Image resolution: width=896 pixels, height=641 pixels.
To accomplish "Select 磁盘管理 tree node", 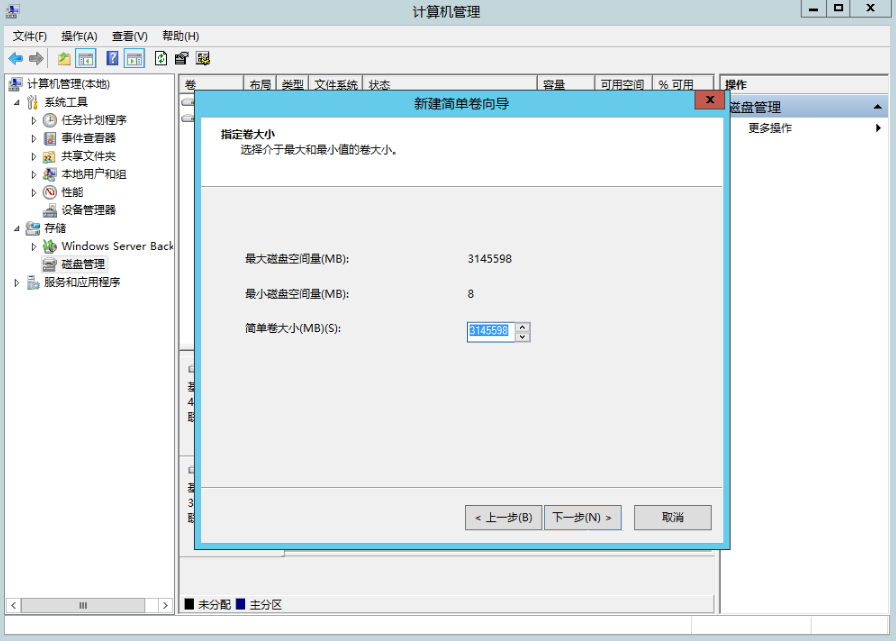I will point(83,264).
